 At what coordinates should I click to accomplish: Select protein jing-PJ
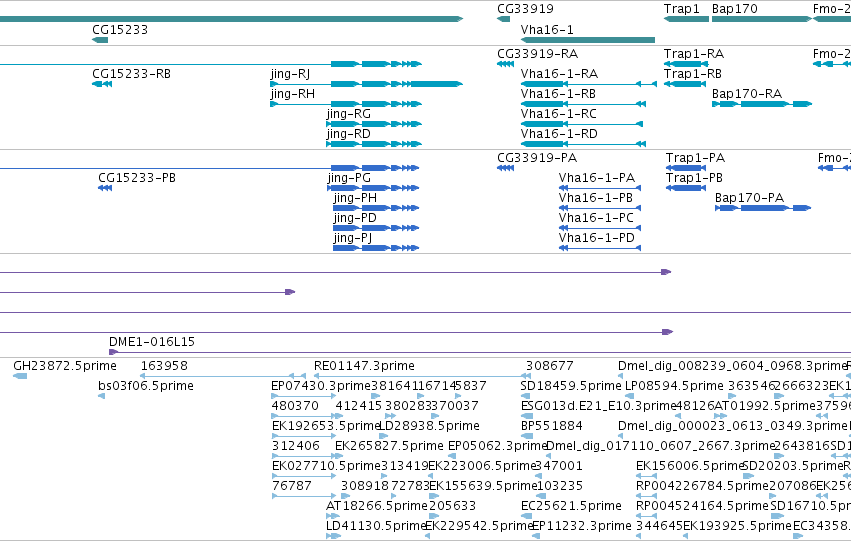click(x=353, y=238)
